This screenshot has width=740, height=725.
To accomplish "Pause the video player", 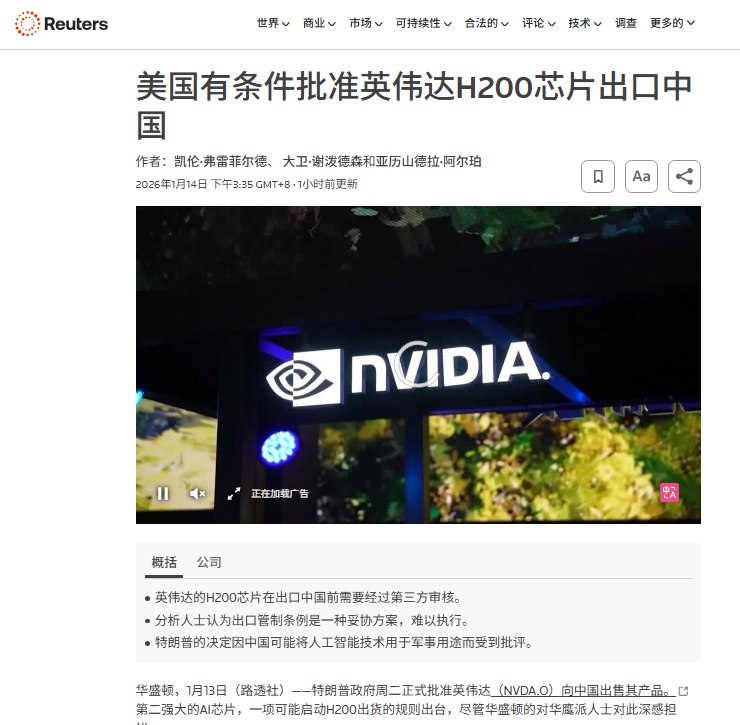I will pos(163,494).
